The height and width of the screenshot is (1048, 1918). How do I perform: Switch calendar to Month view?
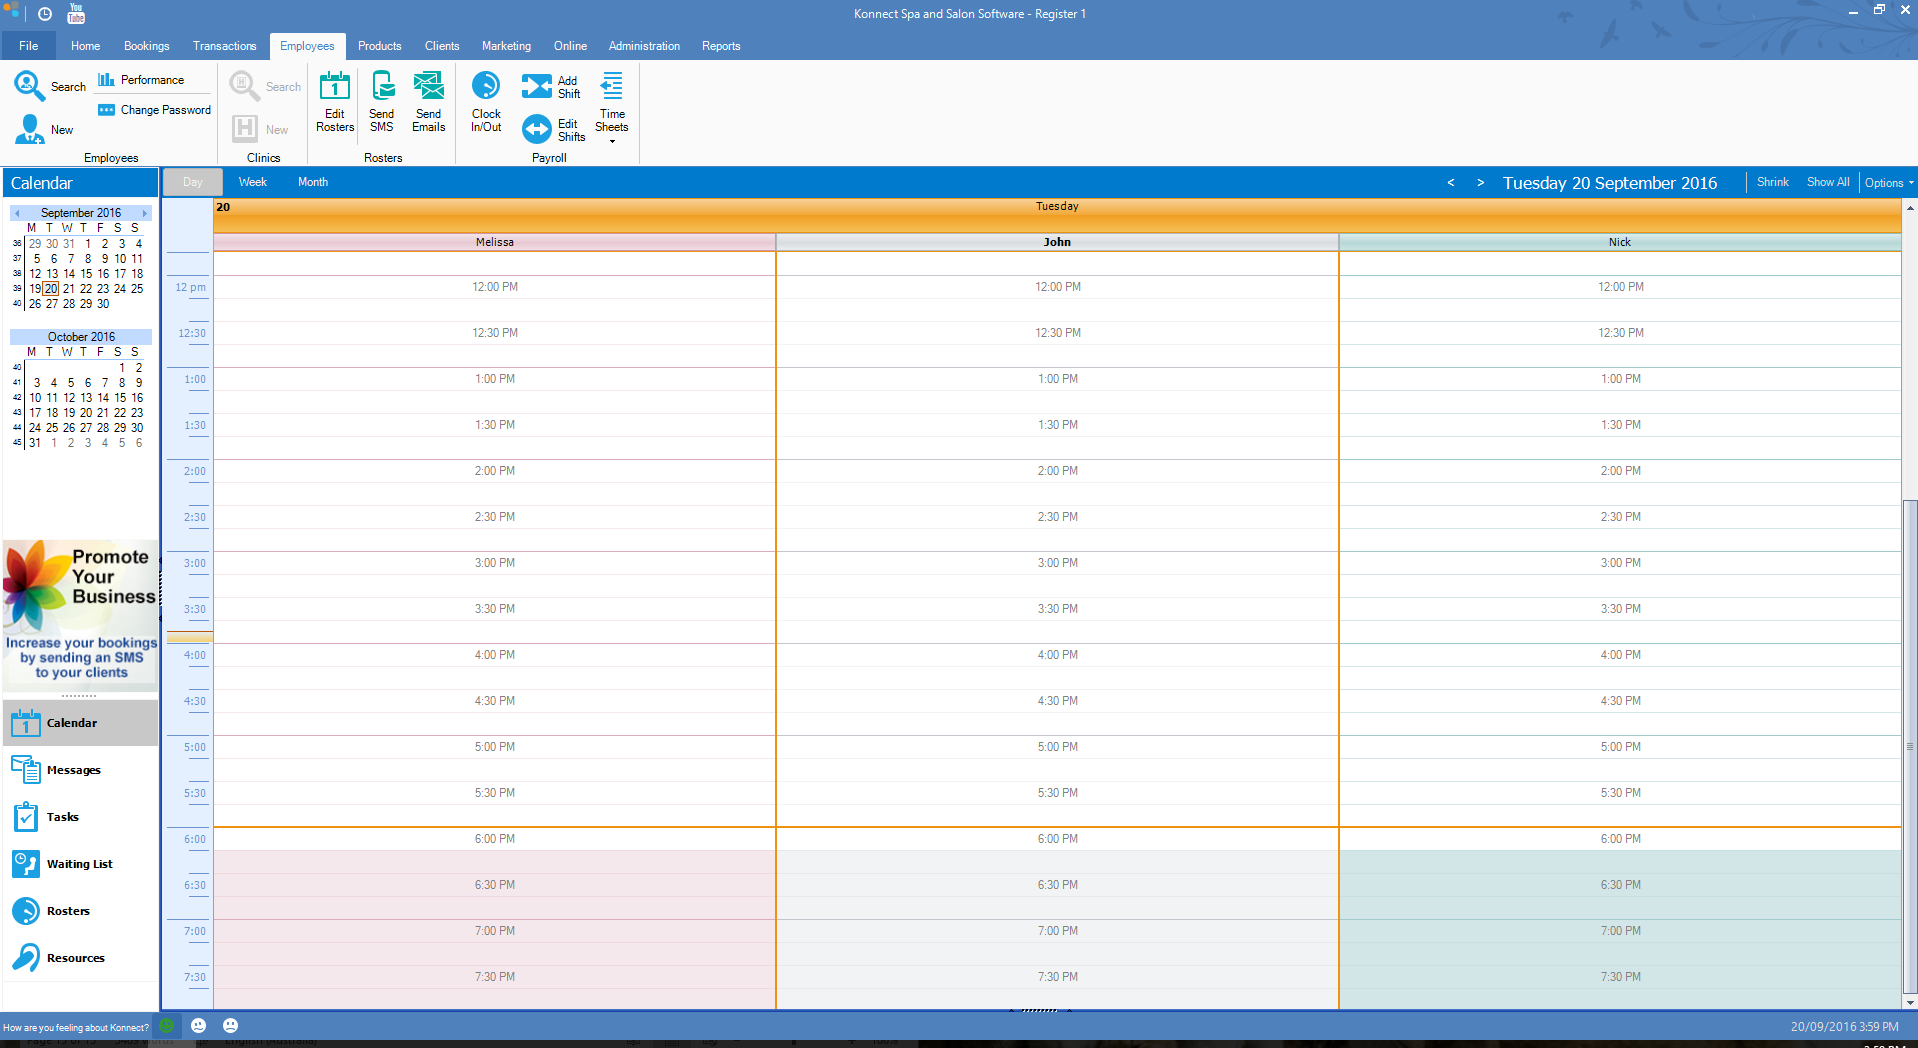tap(312, 182)
